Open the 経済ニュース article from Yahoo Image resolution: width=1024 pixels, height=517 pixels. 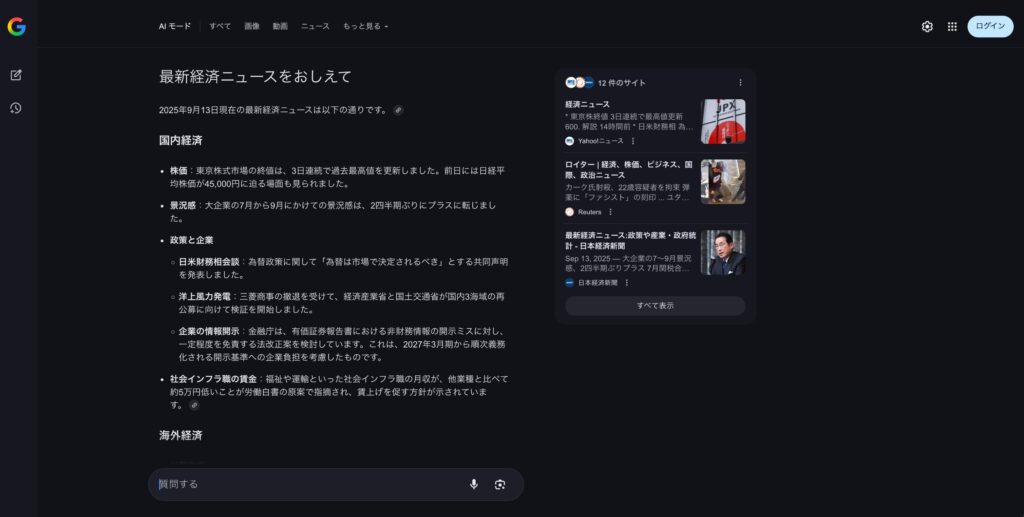click(x=587, y=104)
